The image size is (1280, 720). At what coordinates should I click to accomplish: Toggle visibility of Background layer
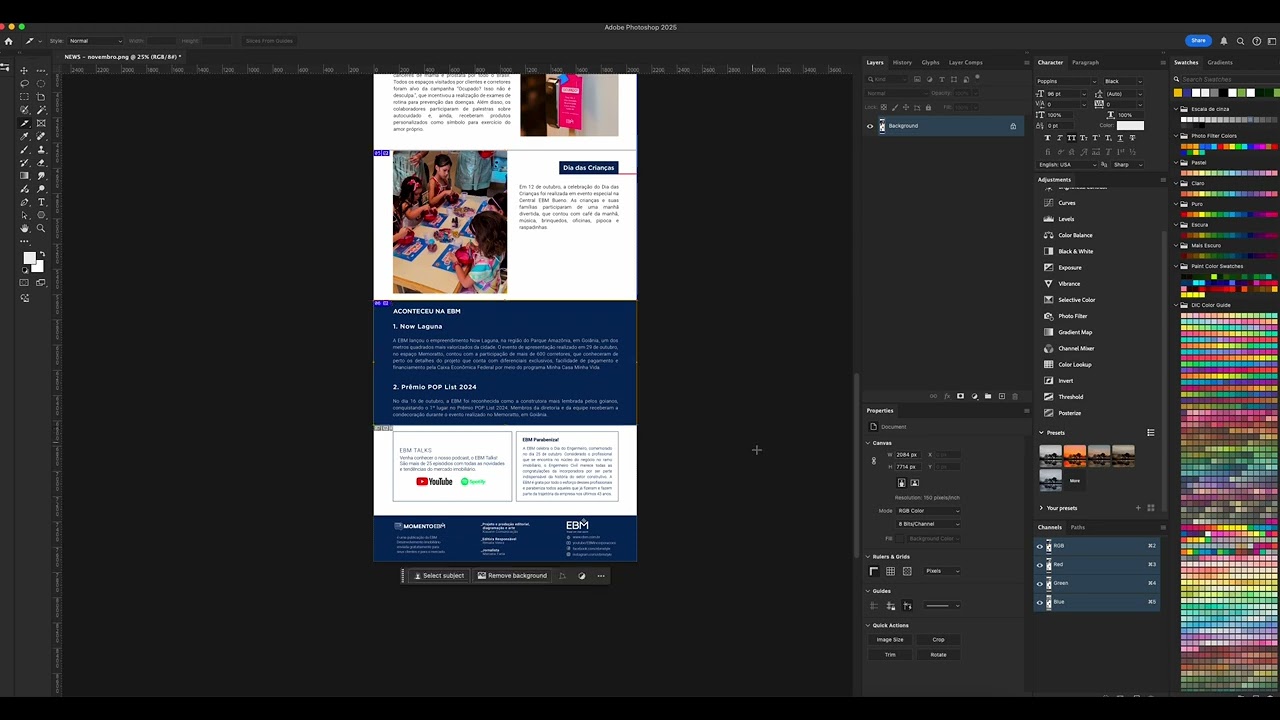[x=869, y=126]
